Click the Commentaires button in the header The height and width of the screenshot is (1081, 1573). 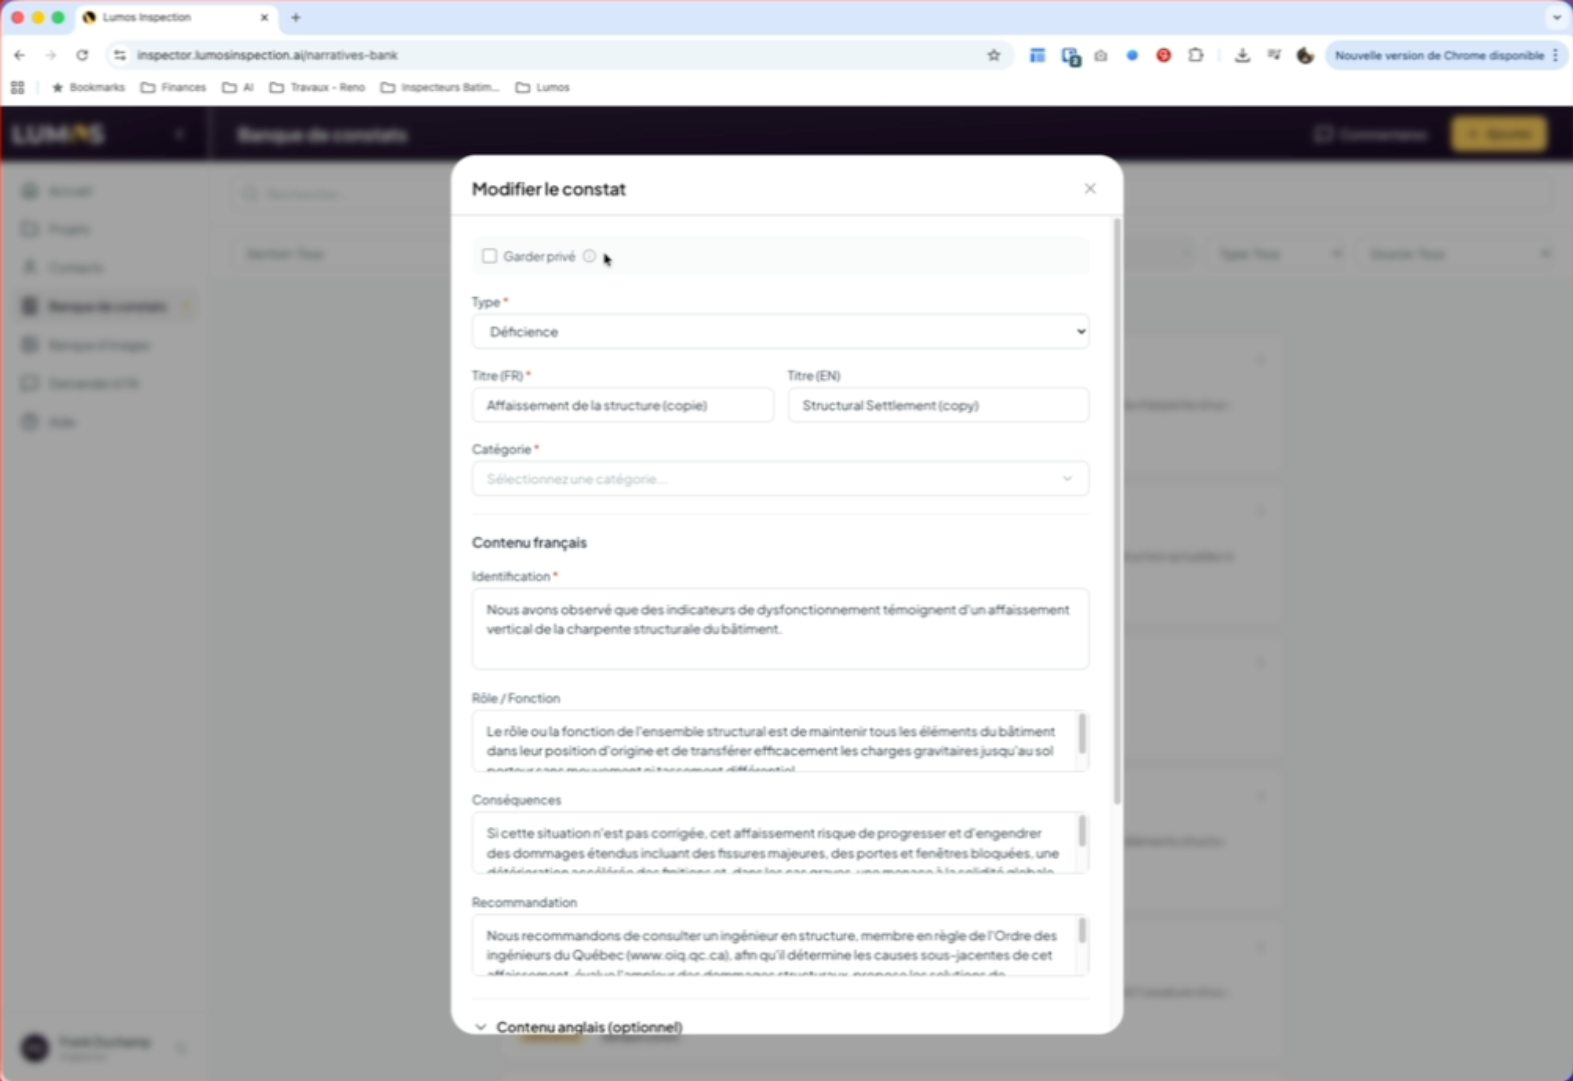pyautogui.click(x=1371, y=134)
